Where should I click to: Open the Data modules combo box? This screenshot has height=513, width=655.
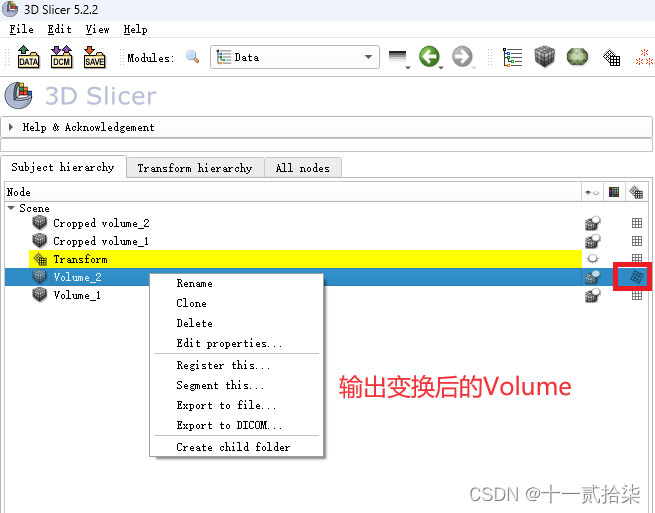pos(294,57)
